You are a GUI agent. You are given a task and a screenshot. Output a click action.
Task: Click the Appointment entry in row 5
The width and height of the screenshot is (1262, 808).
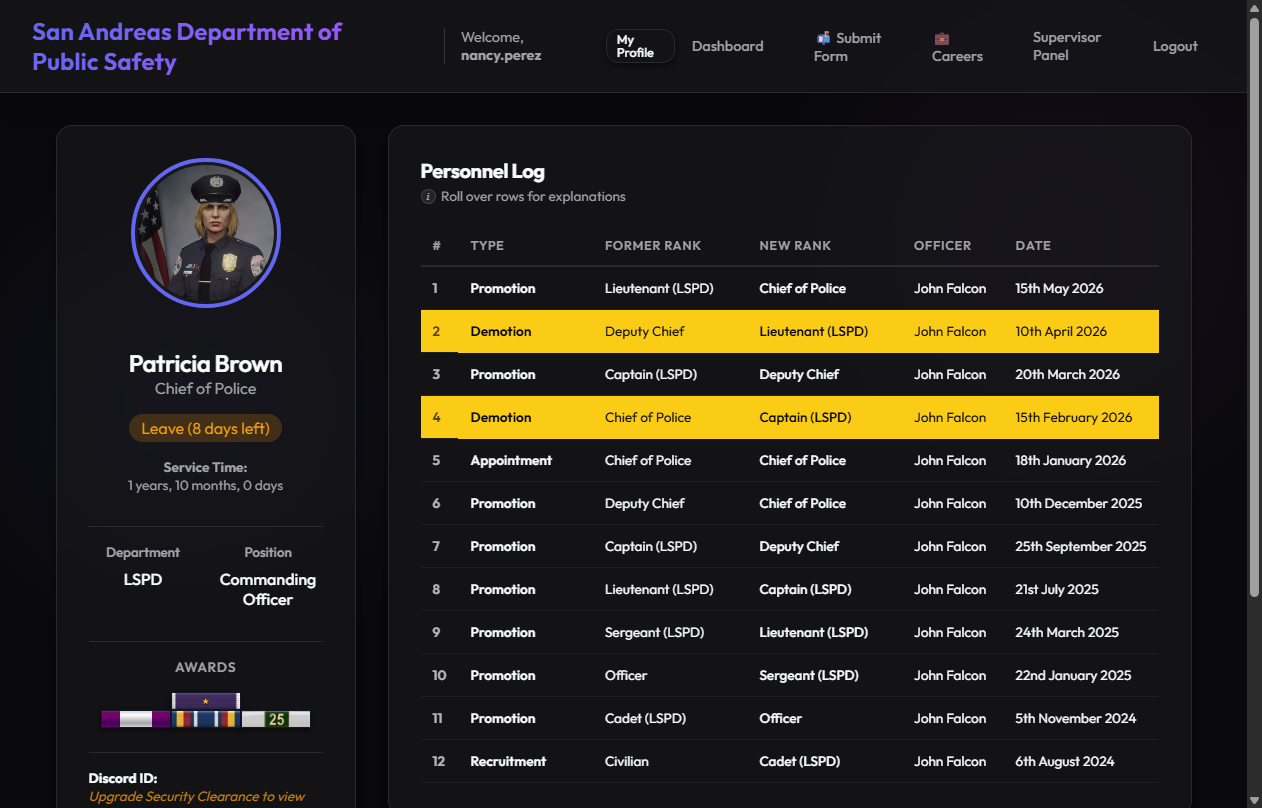[511, 460]
